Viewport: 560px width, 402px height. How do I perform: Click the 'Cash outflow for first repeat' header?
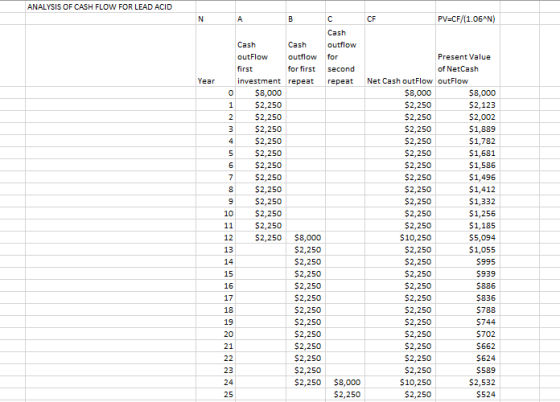(305, 56)
